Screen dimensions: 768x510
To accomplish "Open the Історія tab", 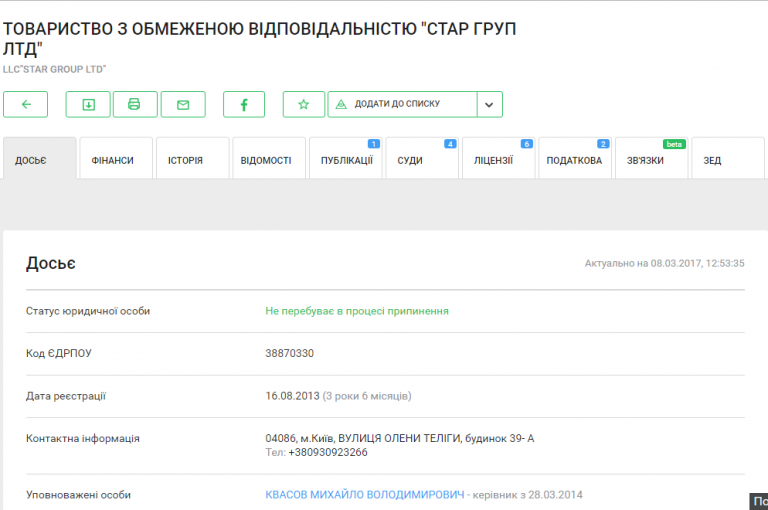I will 193,160.
